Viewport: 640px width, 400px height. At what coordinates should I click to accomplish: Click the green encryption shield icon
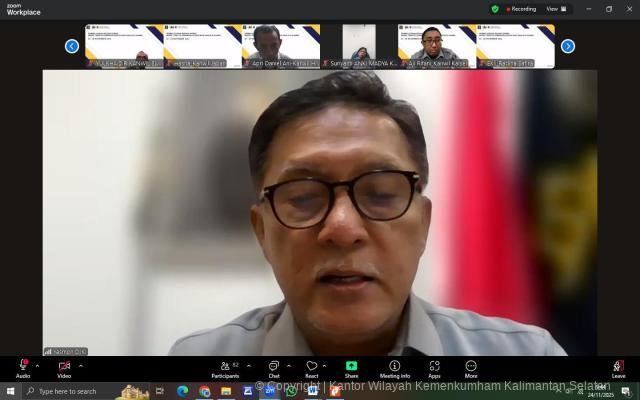click(x=495, y=9)
